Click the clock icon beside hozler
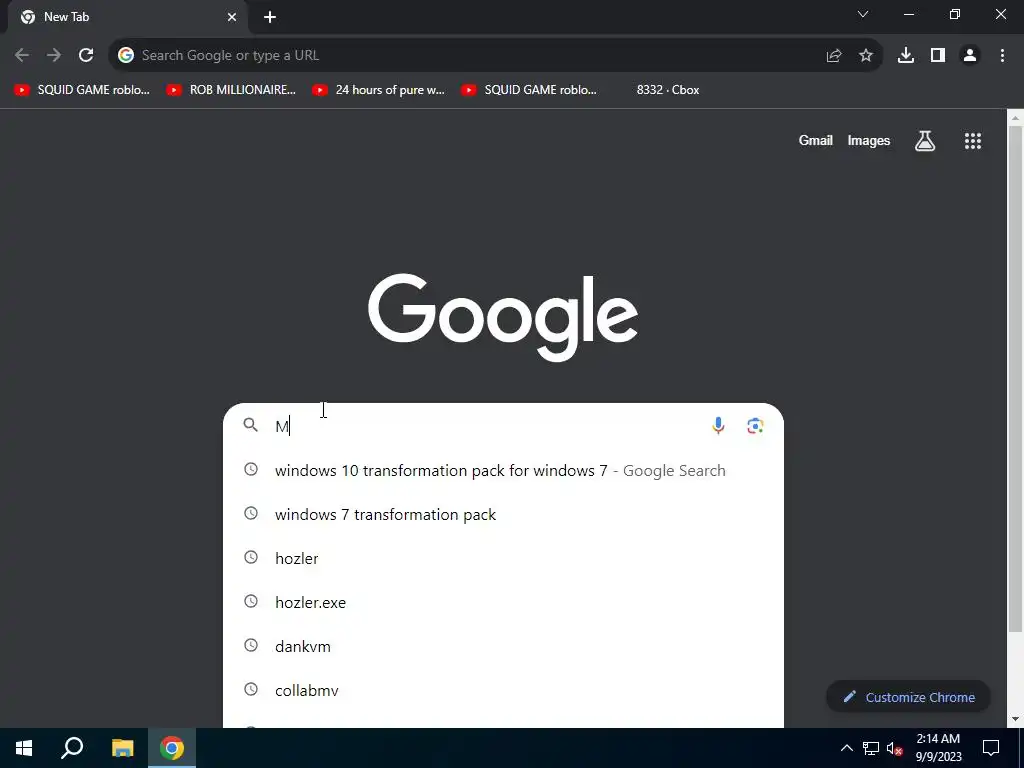Viewport: 1024px width, 768px height. click(251, 557)
